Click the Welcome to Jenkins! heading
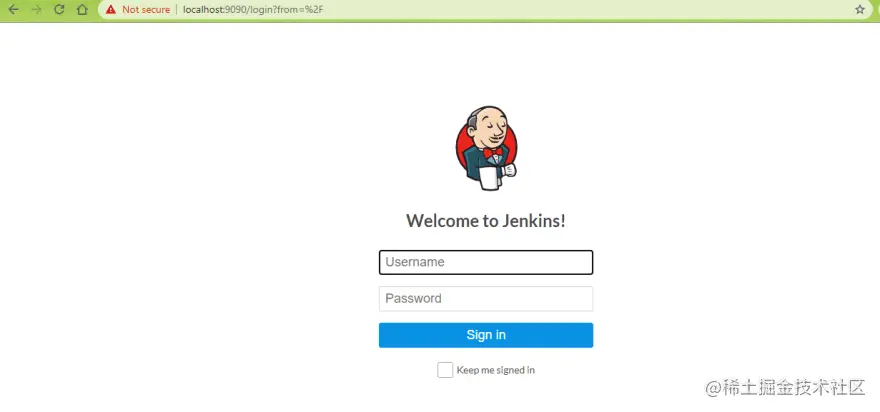 (486, 221)
